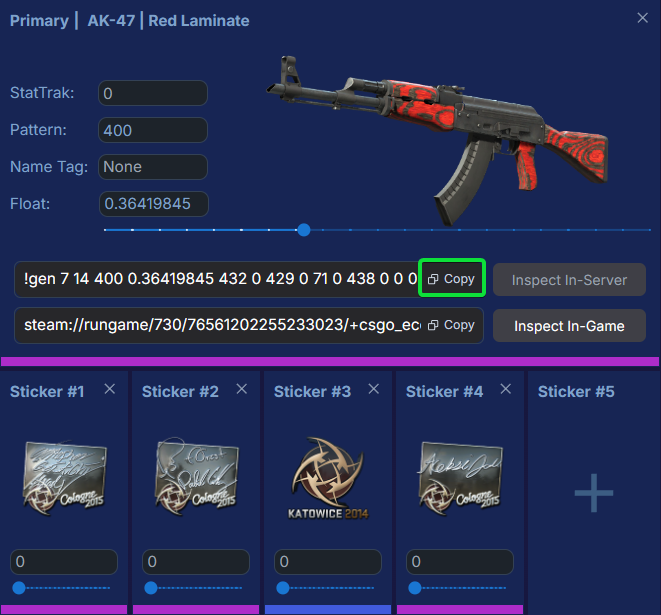Select the Sticker #4 Cologne 2015 signature image
This screenshot has width=661, height=615.
[460, 478]
